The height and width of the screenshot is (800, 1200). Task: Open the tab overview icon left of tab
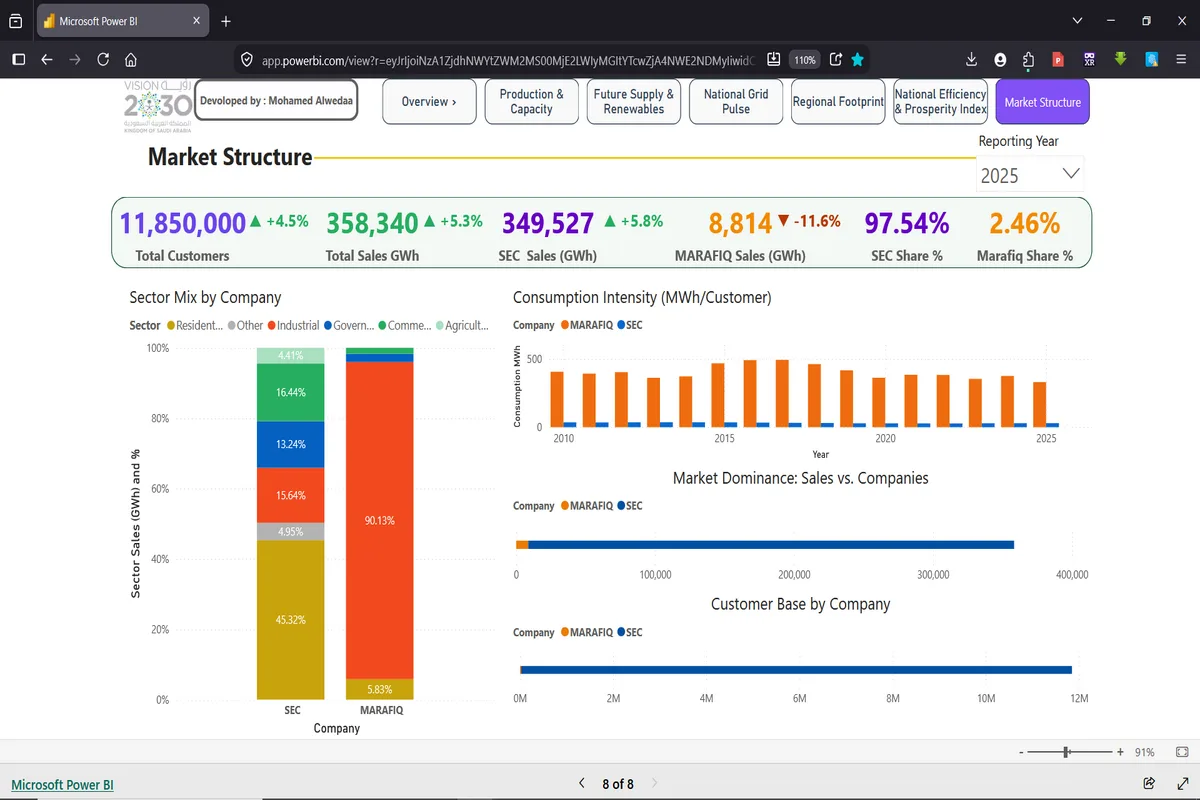[x=14, y=21]
